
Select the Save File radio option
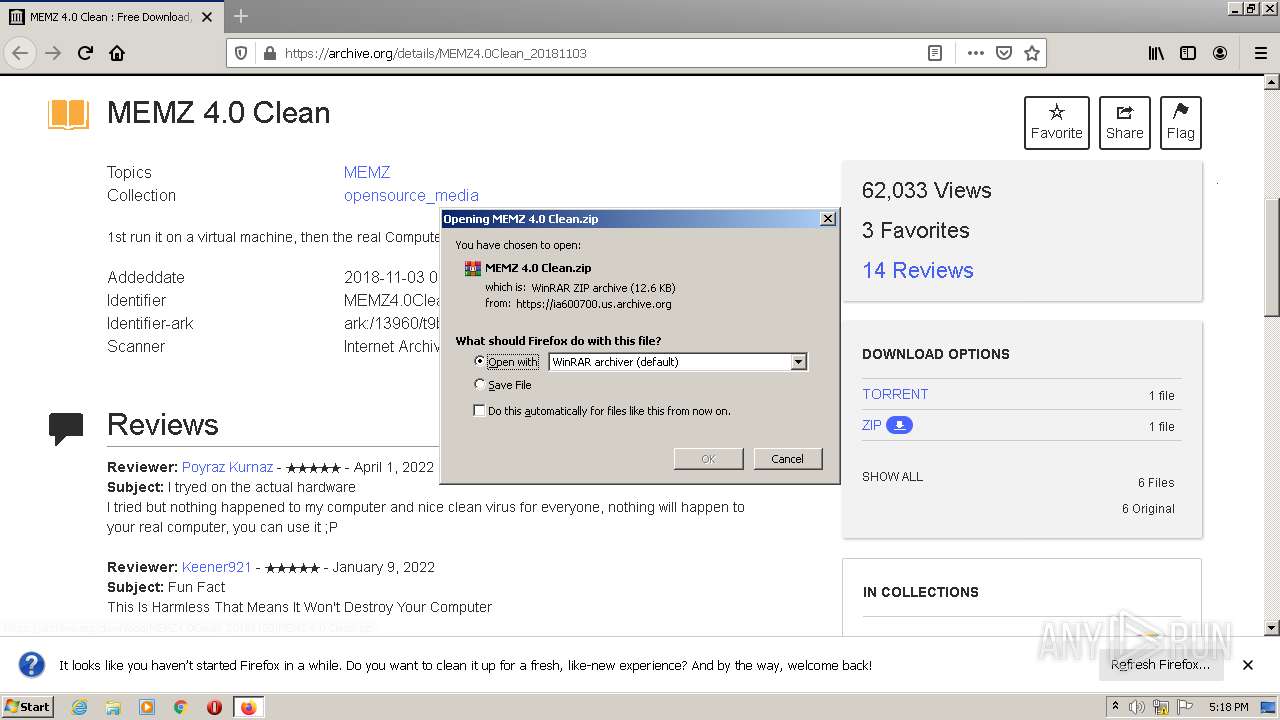pyautogui.click(x=480, y=384)
